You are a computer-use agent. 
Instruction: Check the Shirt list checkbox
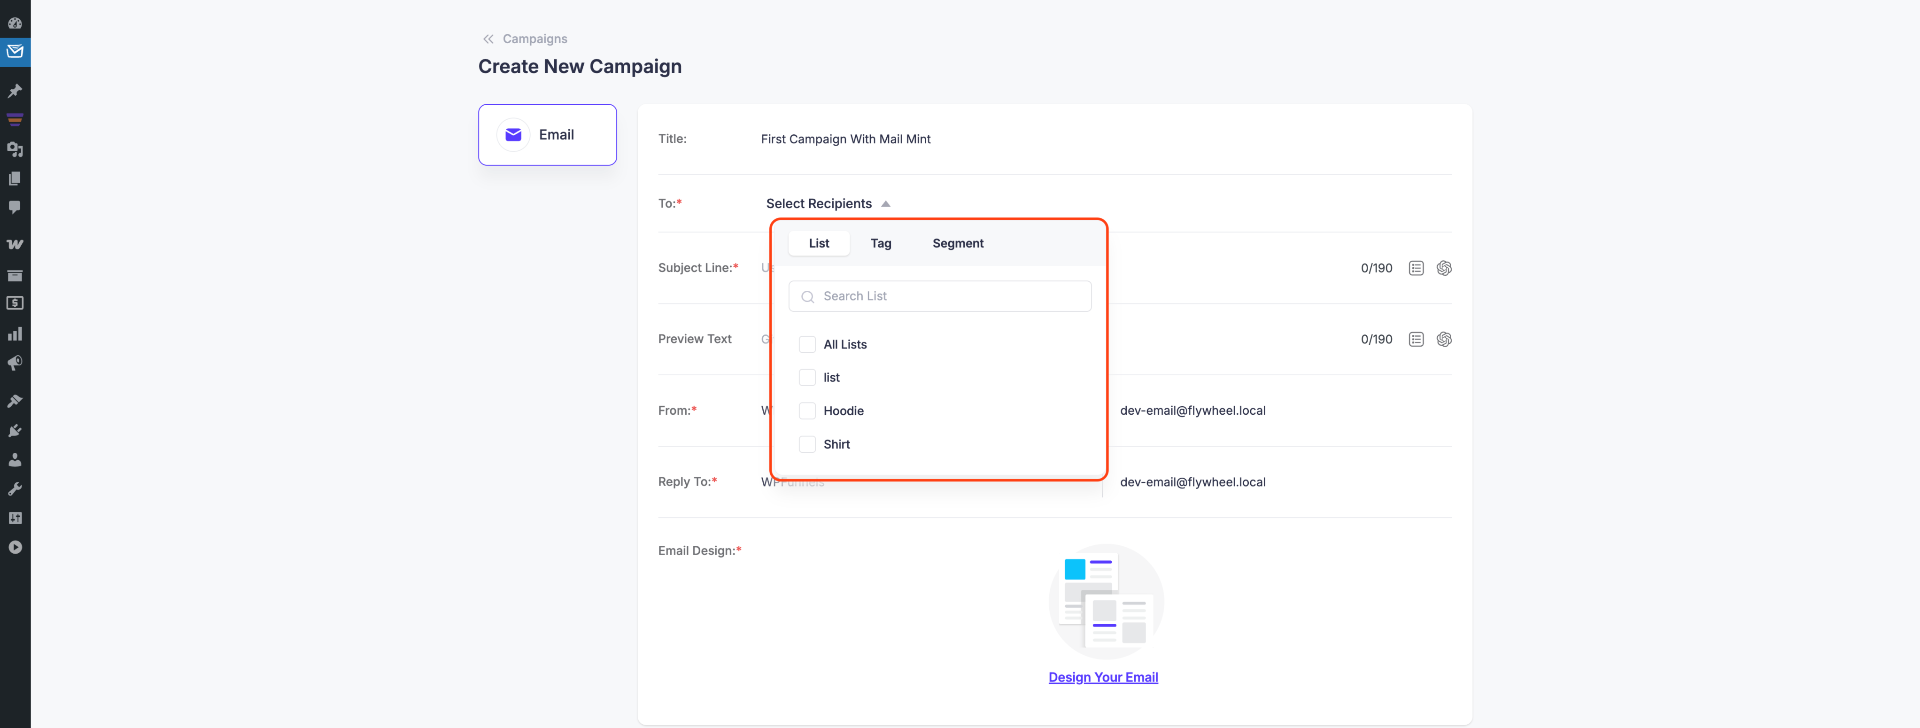(x=807, y=445)
